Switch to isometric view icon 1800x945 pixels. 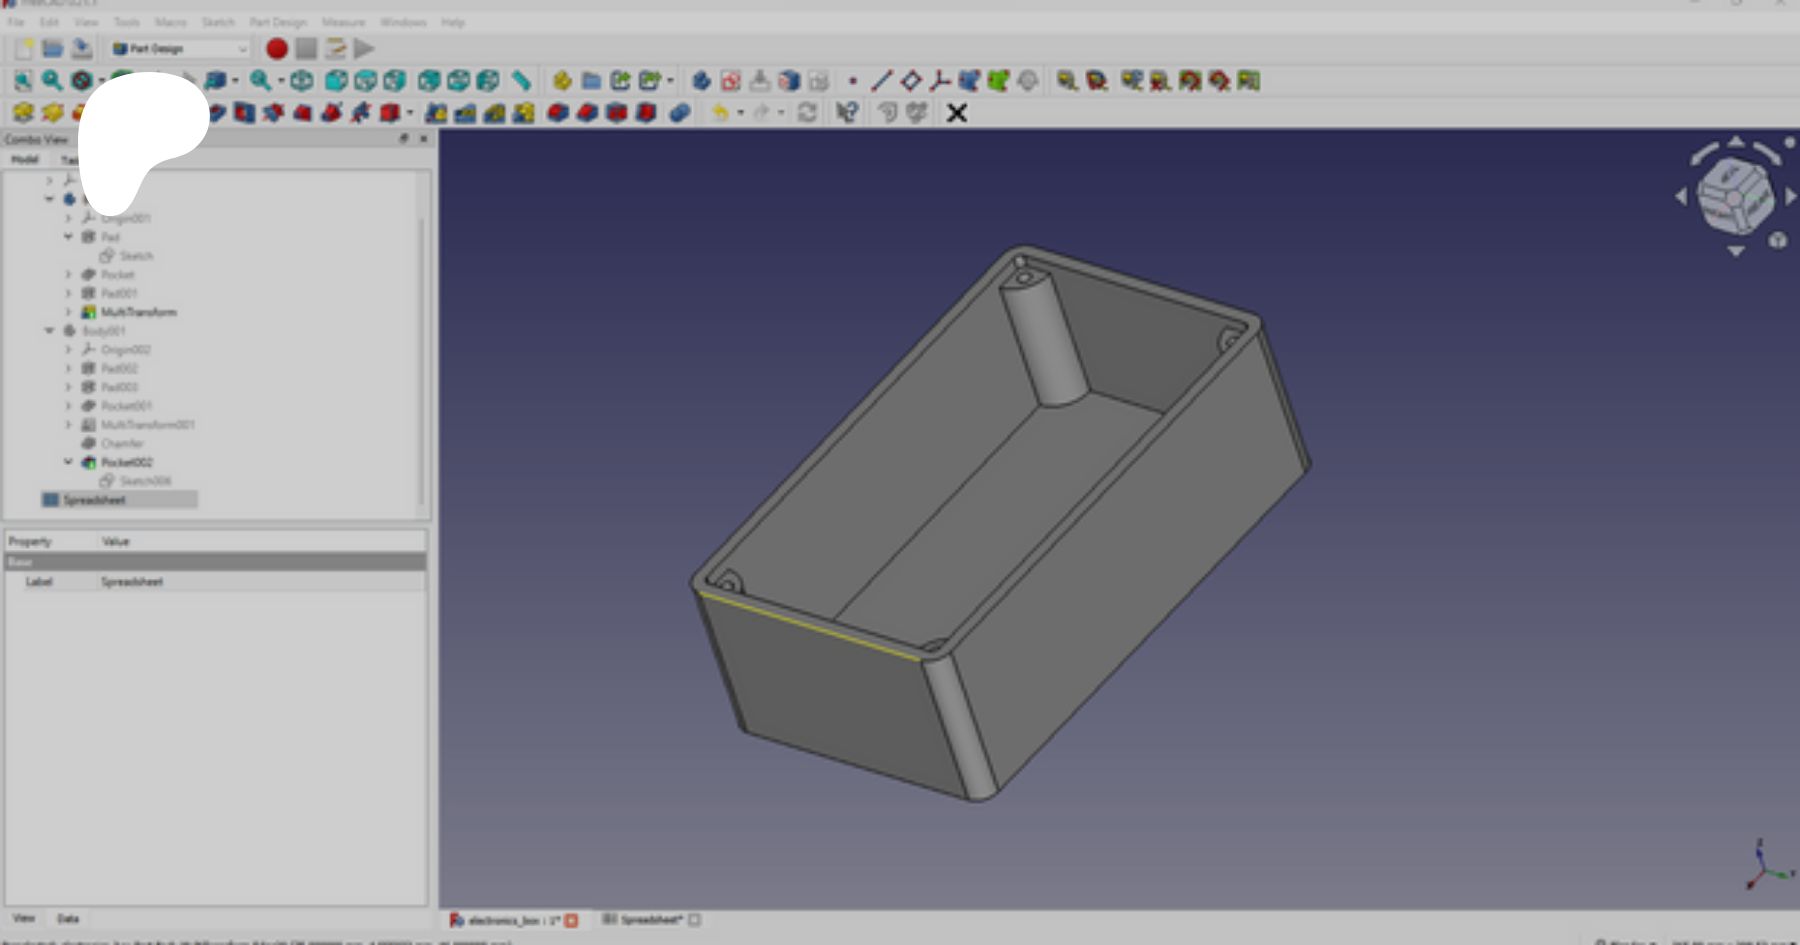301,81
